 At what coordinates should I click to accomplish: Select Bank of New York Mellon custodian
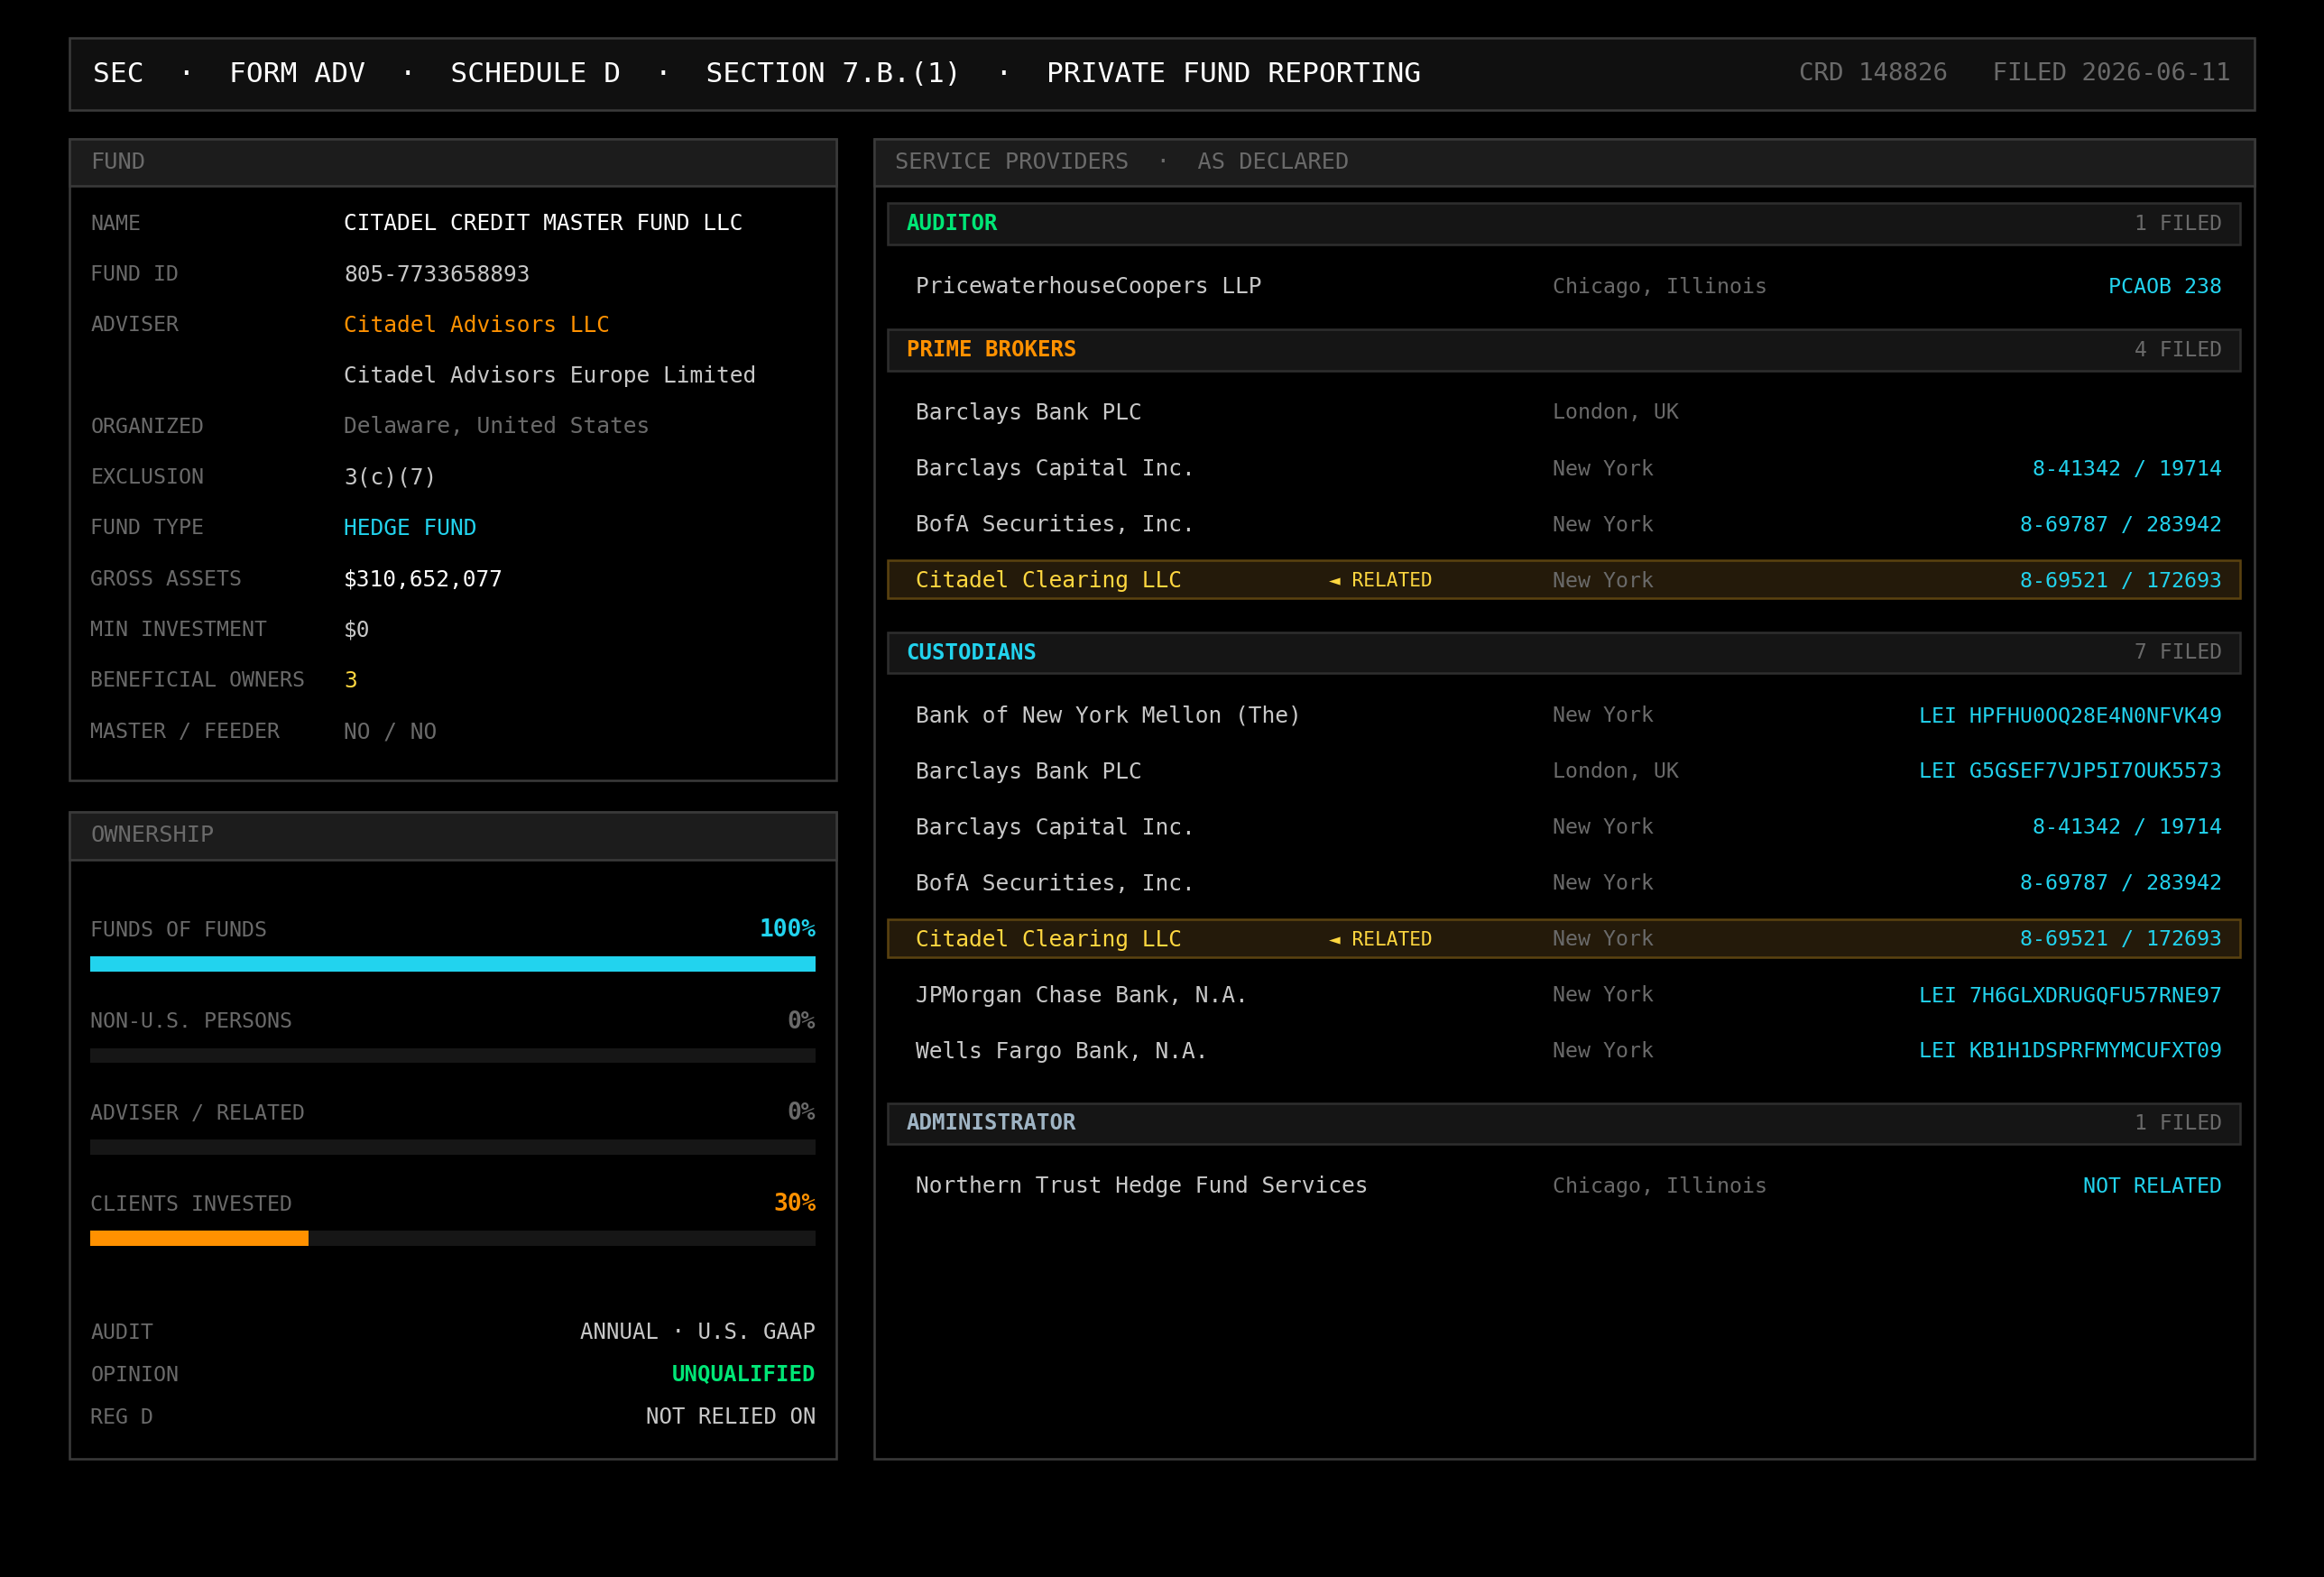[x=1563, y=715]
